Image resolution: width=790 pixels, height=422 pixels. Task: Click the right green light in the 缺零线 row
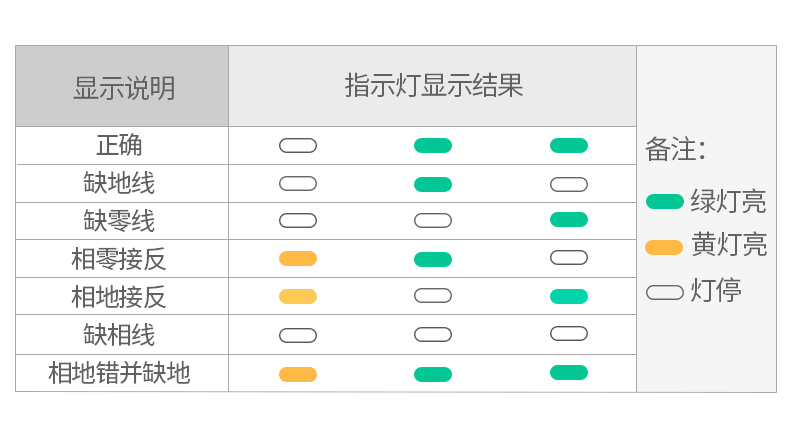point(569,220)
